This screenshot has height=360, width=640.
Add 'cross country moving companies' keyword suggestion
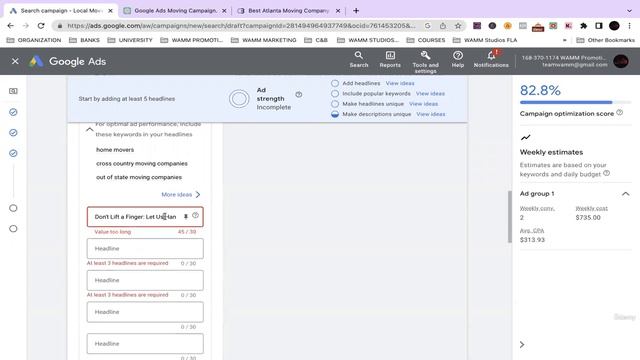[x=142, y=163]
